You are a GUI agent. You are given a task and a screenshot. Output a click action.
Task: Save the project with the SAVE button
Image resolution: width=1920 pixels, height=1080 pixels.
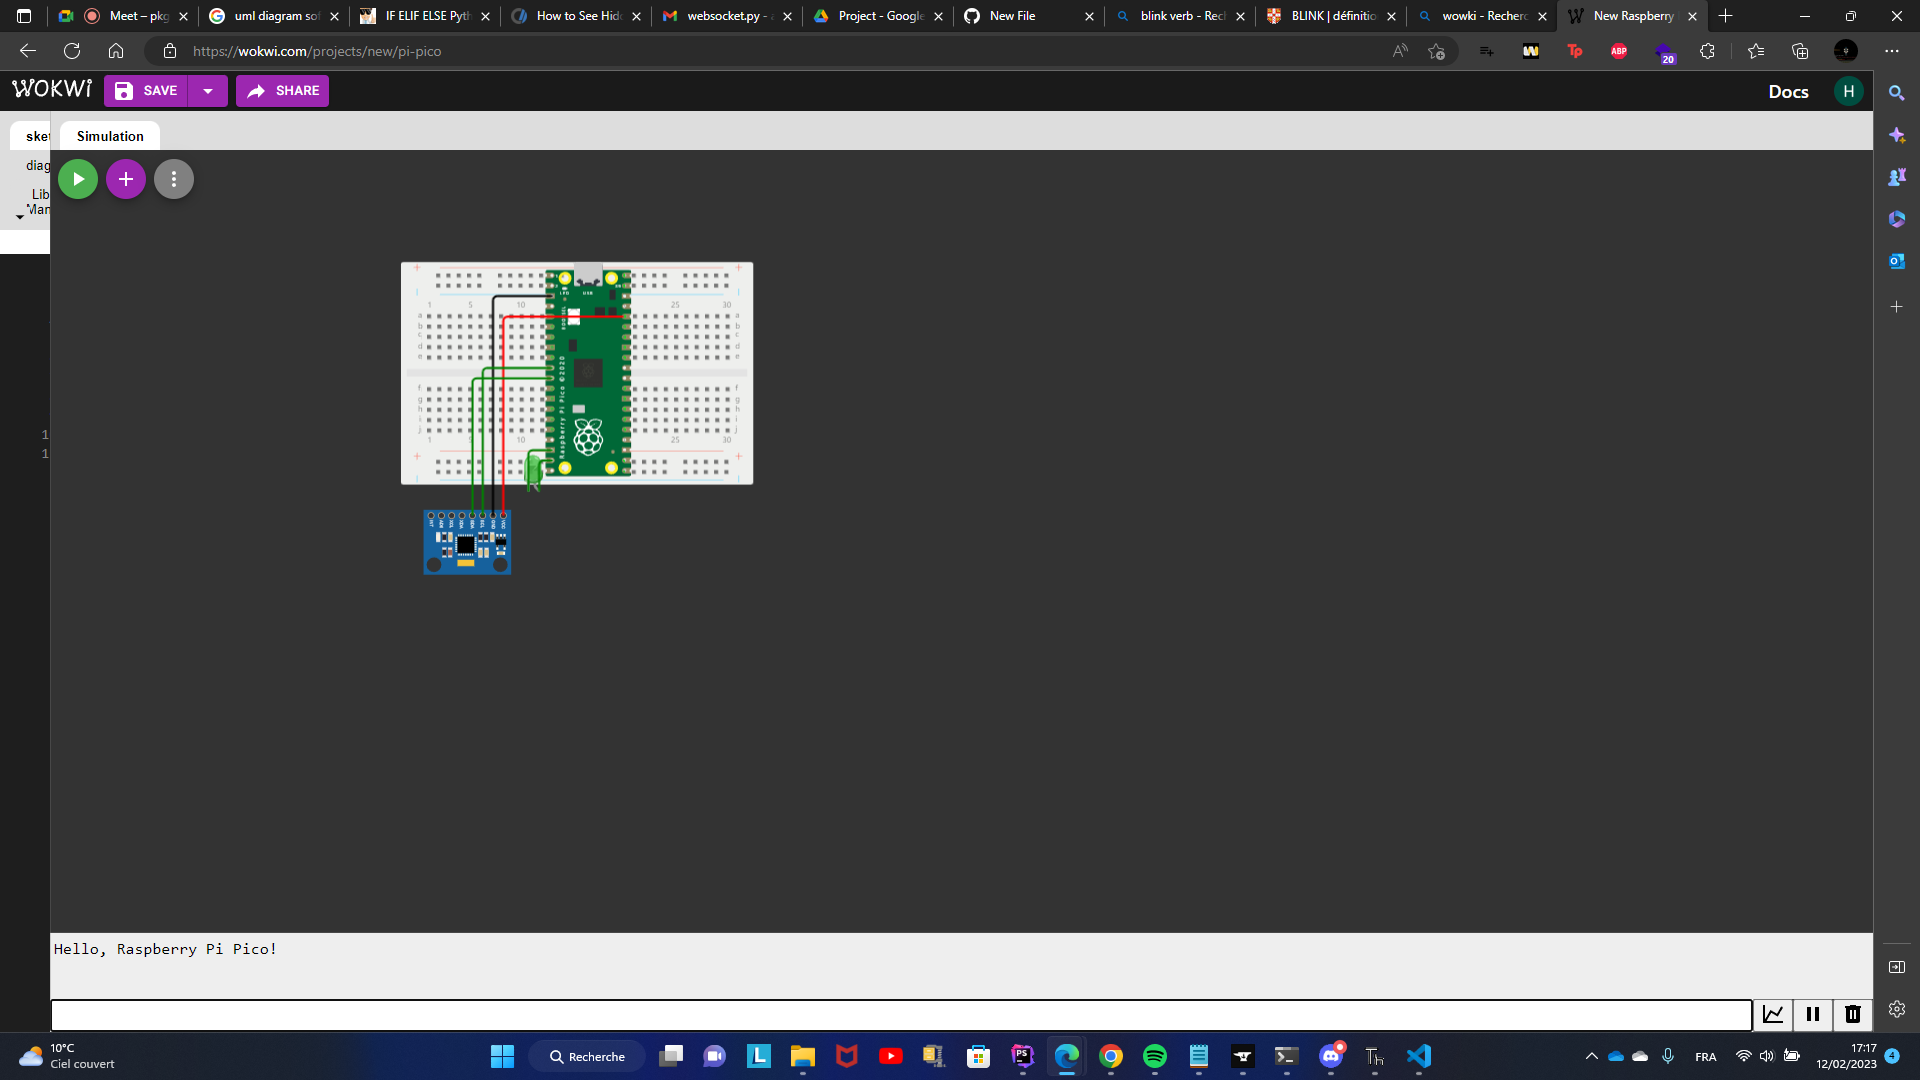148,90
